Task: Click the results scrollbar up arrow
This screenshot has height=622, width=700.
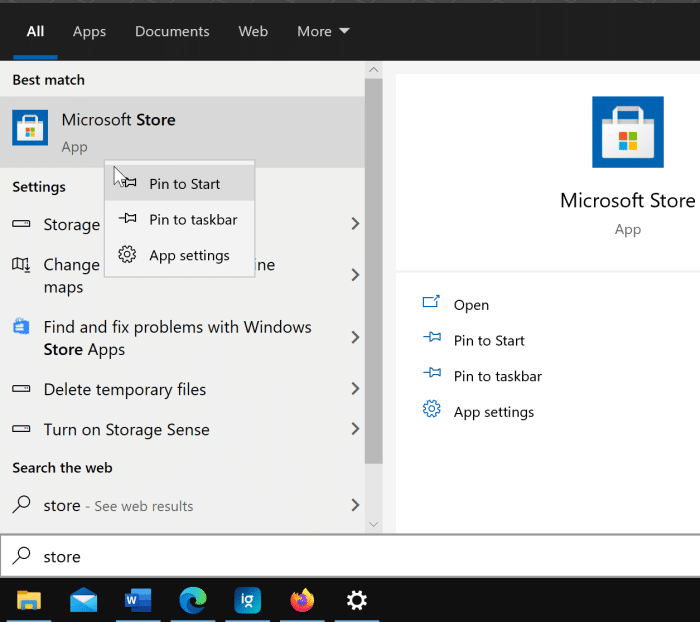Action: [374, 70]
